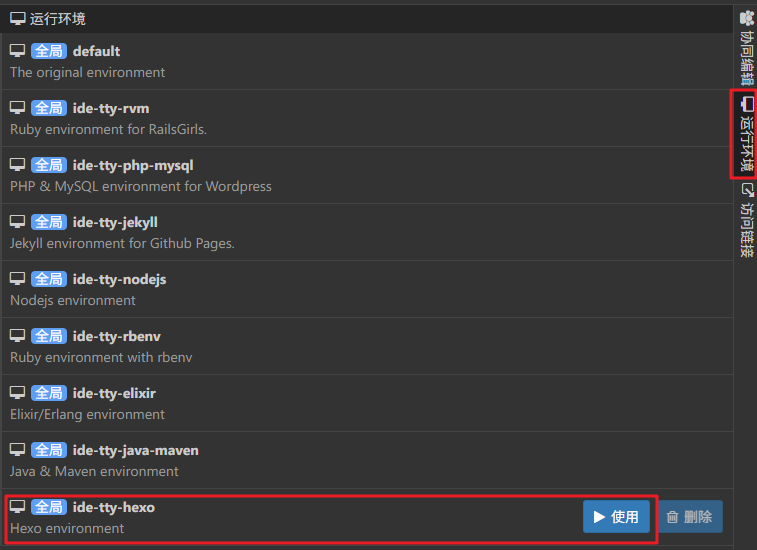
Task: Click 全局 badge on ide-tty-java-maven row
Action: coord(49,450)
